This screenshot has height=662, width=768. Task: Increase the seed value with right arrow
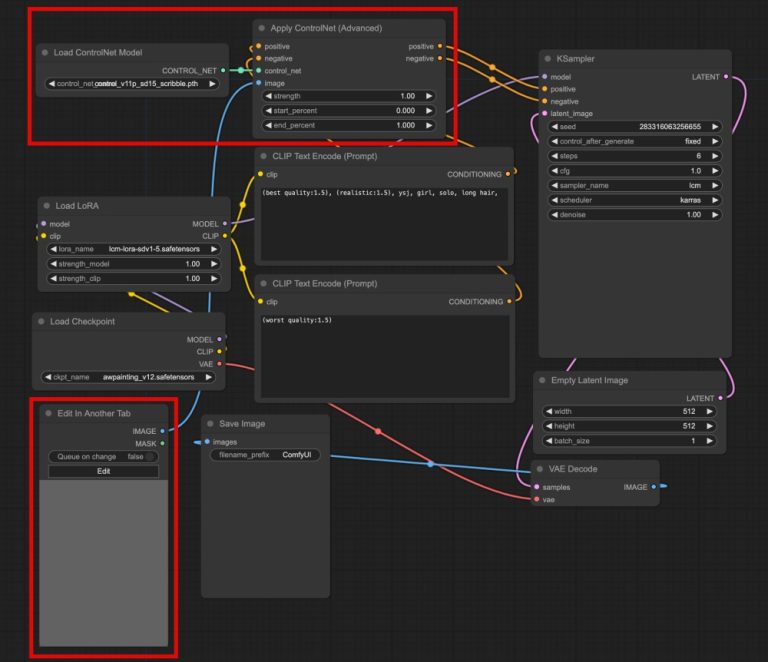click(715, 127)
